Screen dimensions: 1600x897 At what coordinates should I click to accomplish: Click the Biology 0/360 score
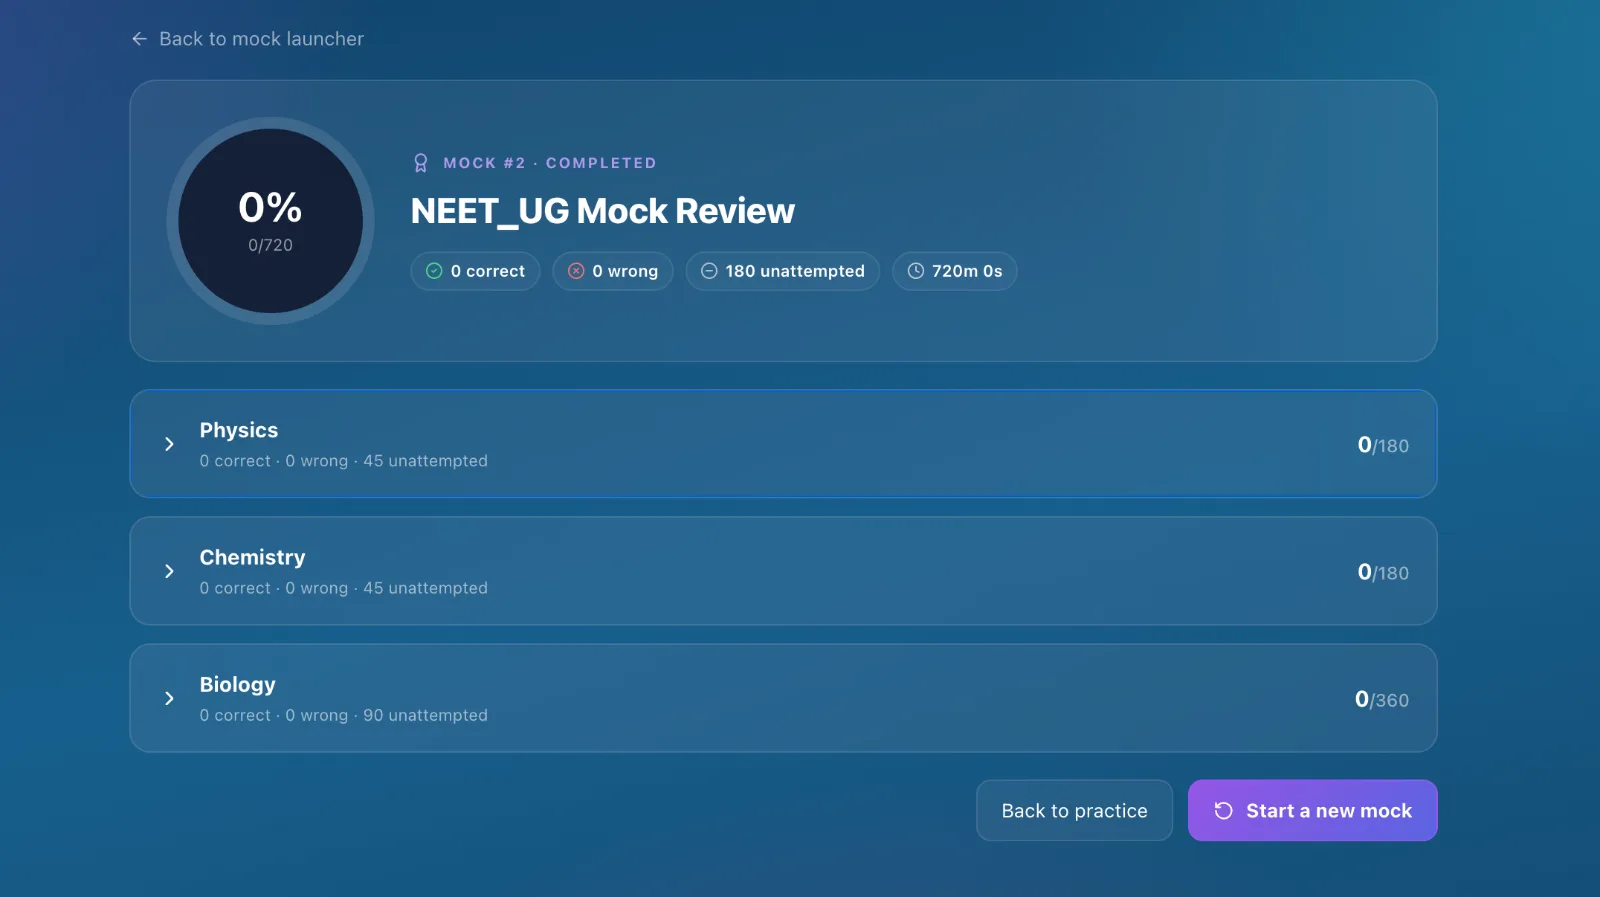coord(1381,699)
